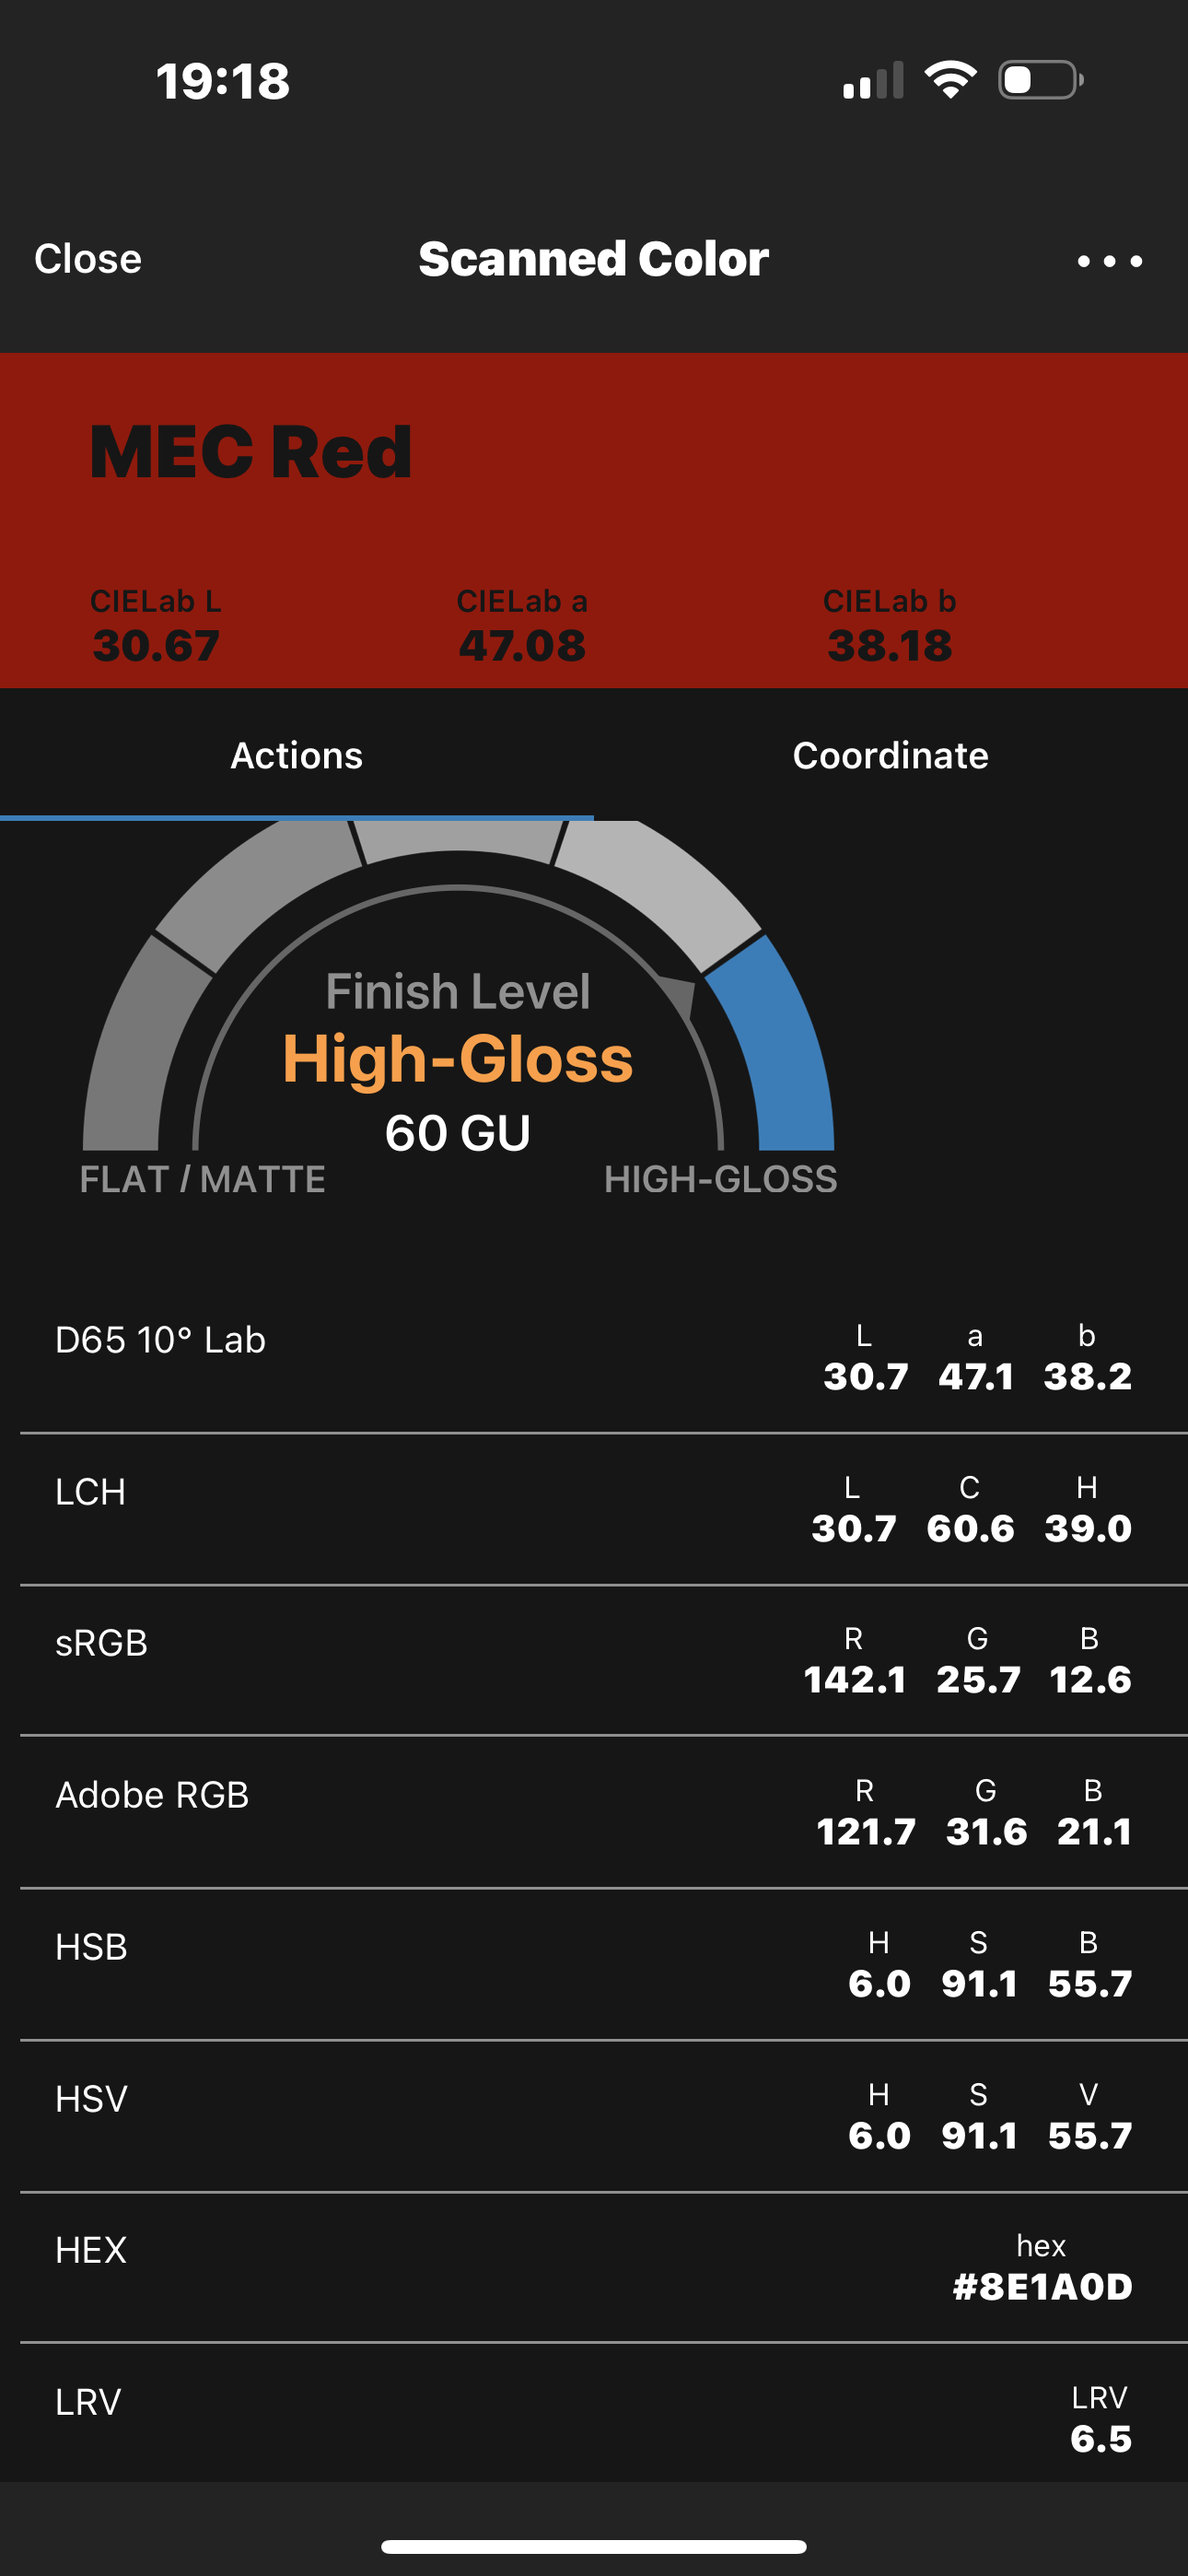The width and height of the screenshot is (1188, 2576).
Task: Select the D65 10° Lab row
Action: (594, 1357)
